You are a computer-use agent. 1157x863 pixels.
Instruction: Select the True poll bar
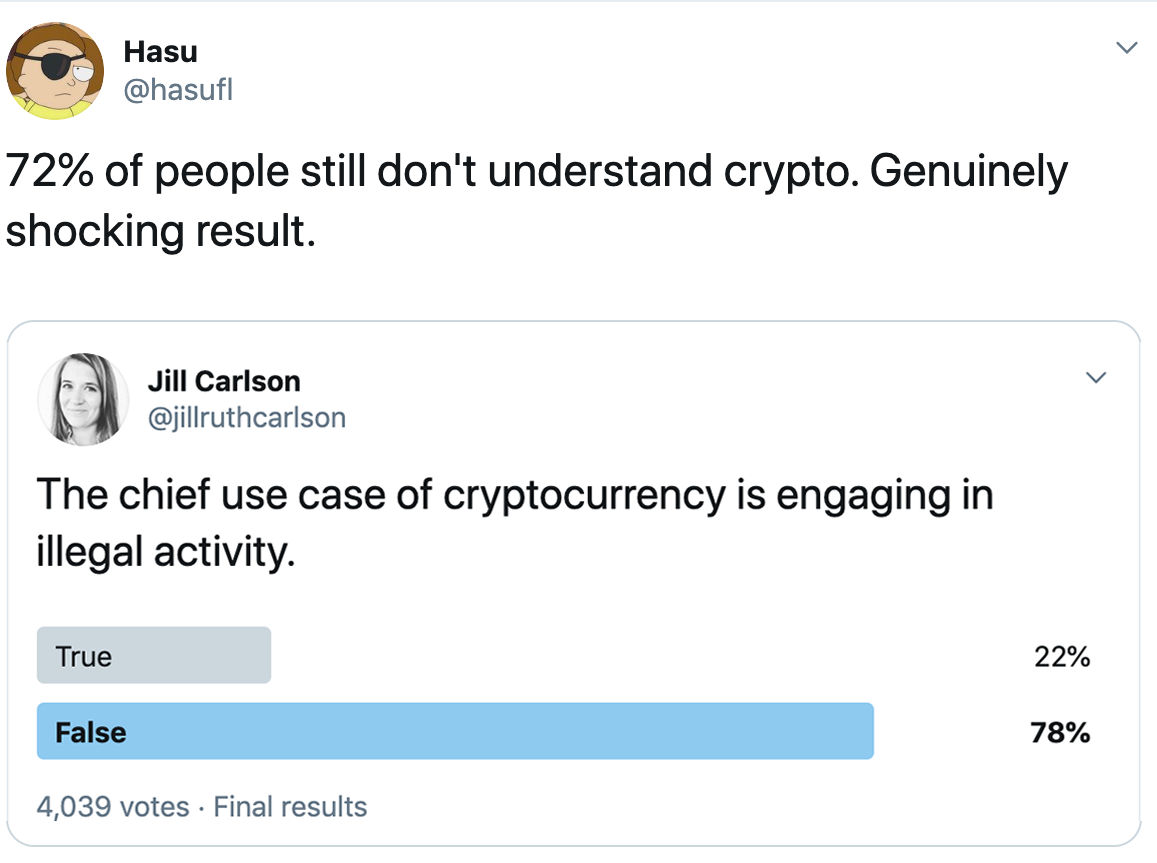pyautogui.click(x=153, y=655)
